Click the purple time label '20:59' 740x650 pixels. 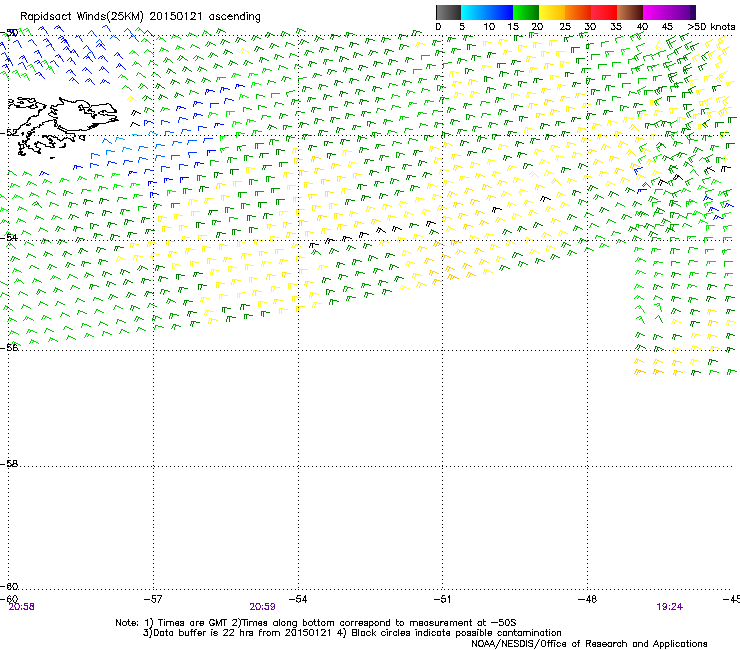pos(262,607)
